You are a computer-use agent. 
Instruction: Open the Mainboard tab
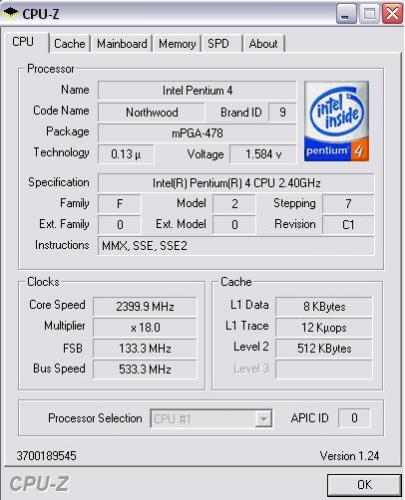coord(122,44)
